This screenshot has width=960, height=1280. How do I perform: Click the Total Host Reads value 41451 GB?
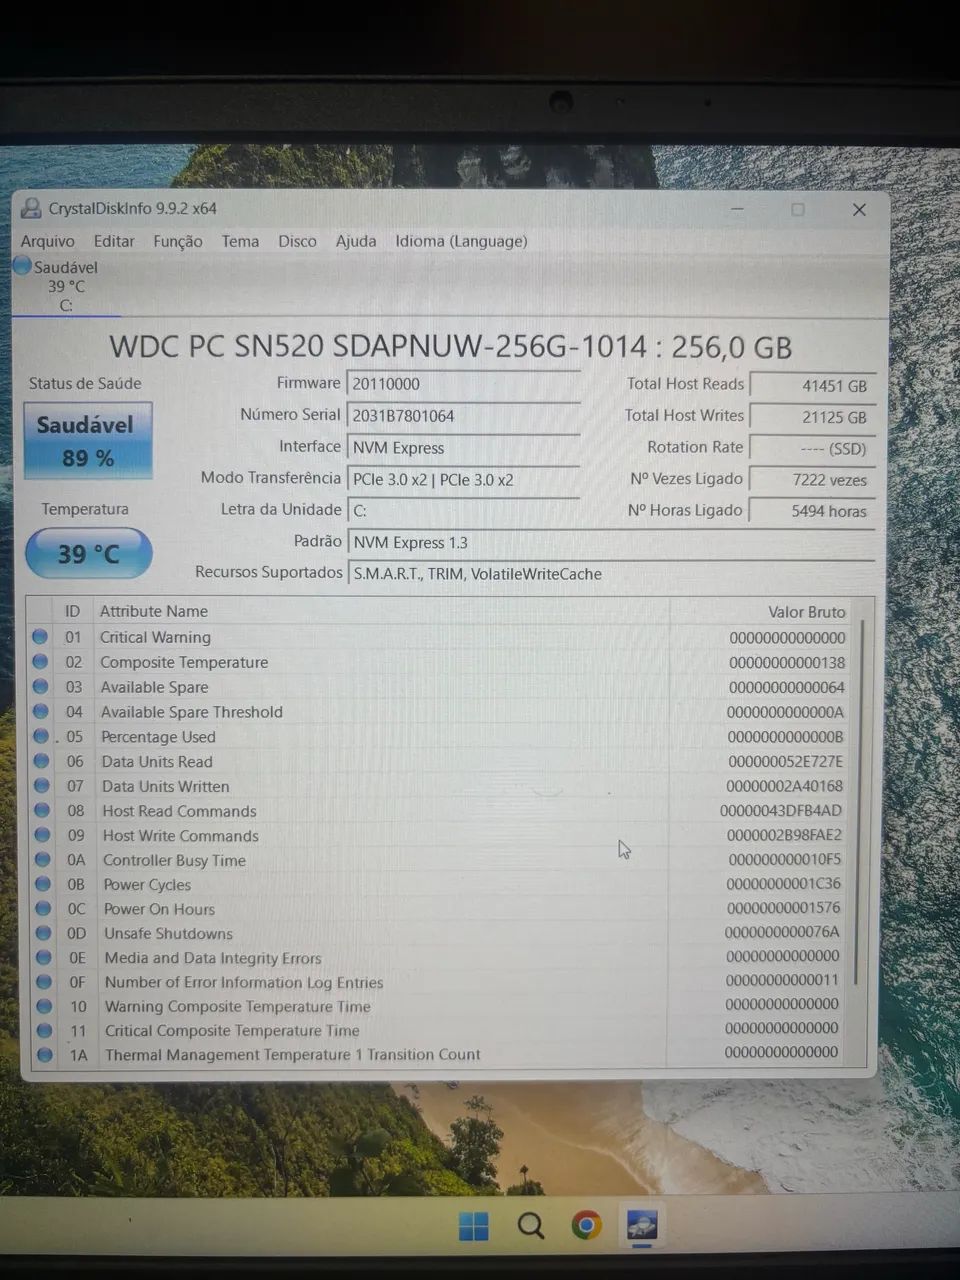click(813, 386)
